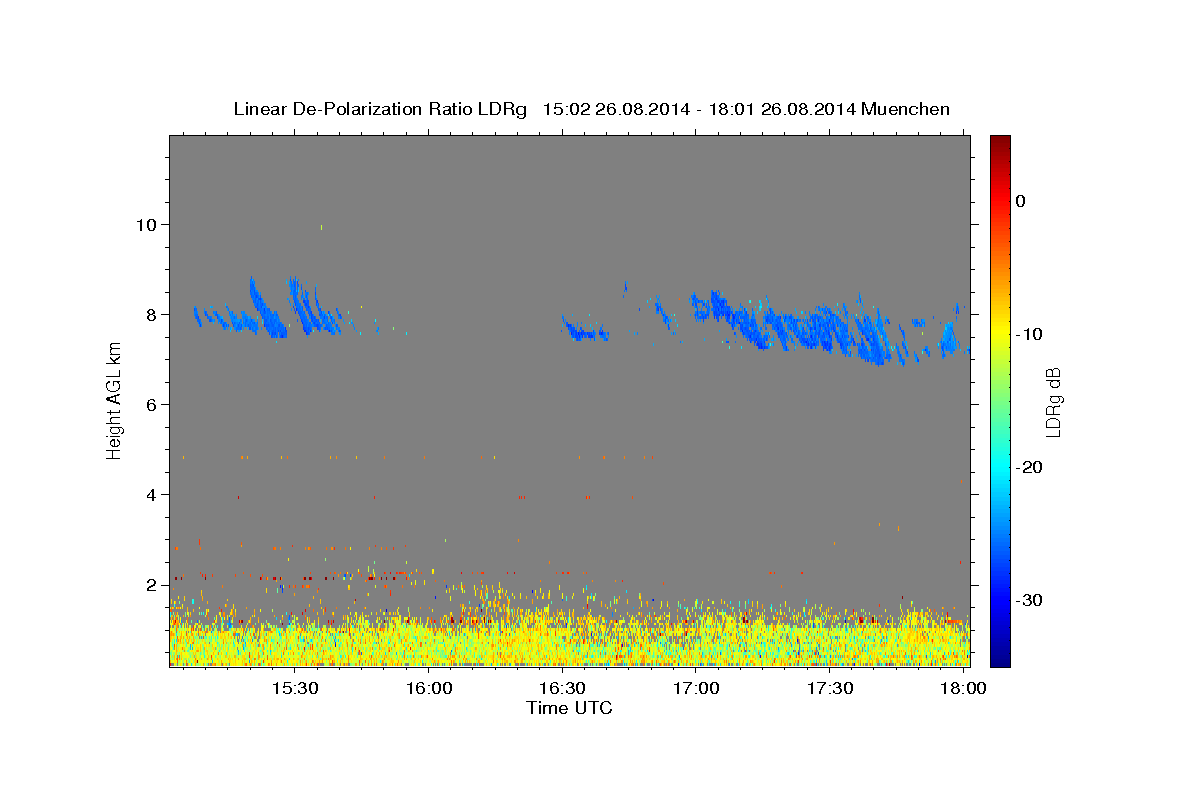Screen dimensions: 1200x800
Task: Click the 'Time UTC' x-axis label
Action: pos(569,708)
